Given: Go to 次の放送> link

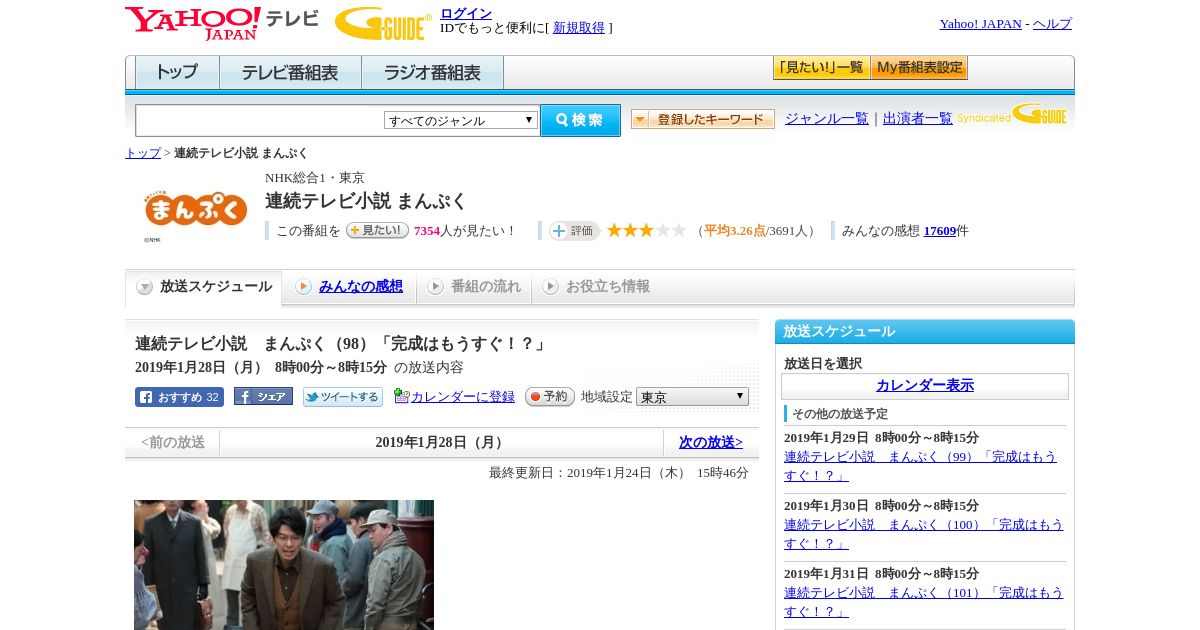Looking at the screenshot, I should pyautogui.click(x=711, y=442).
